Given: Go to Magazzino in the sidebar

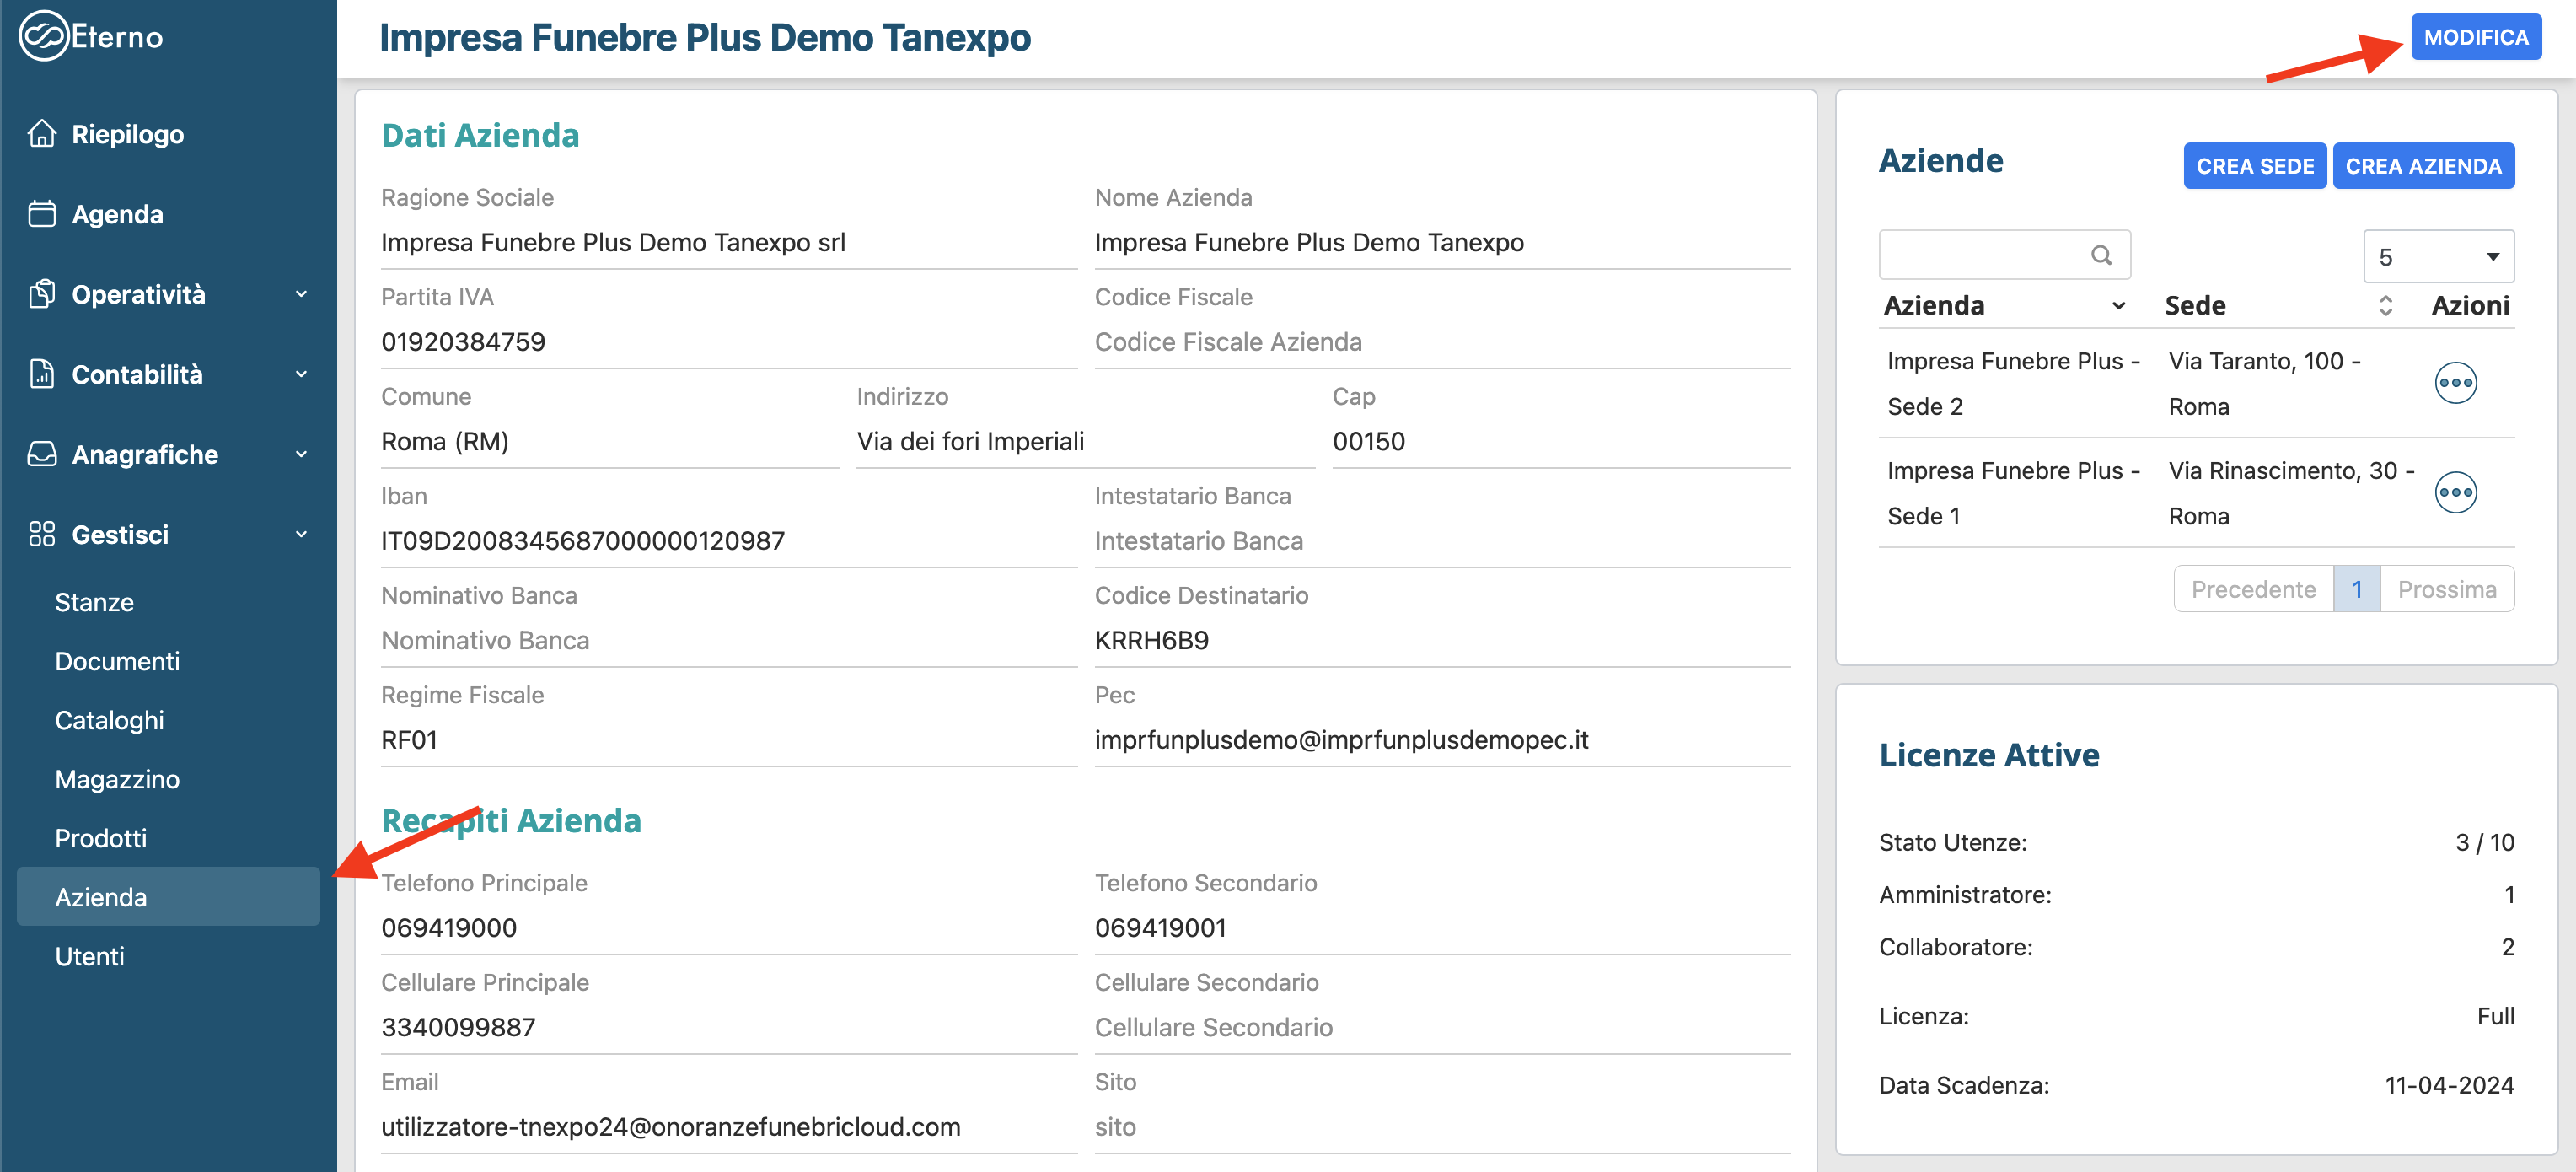Looking at the screenshot, I should 117,779.
